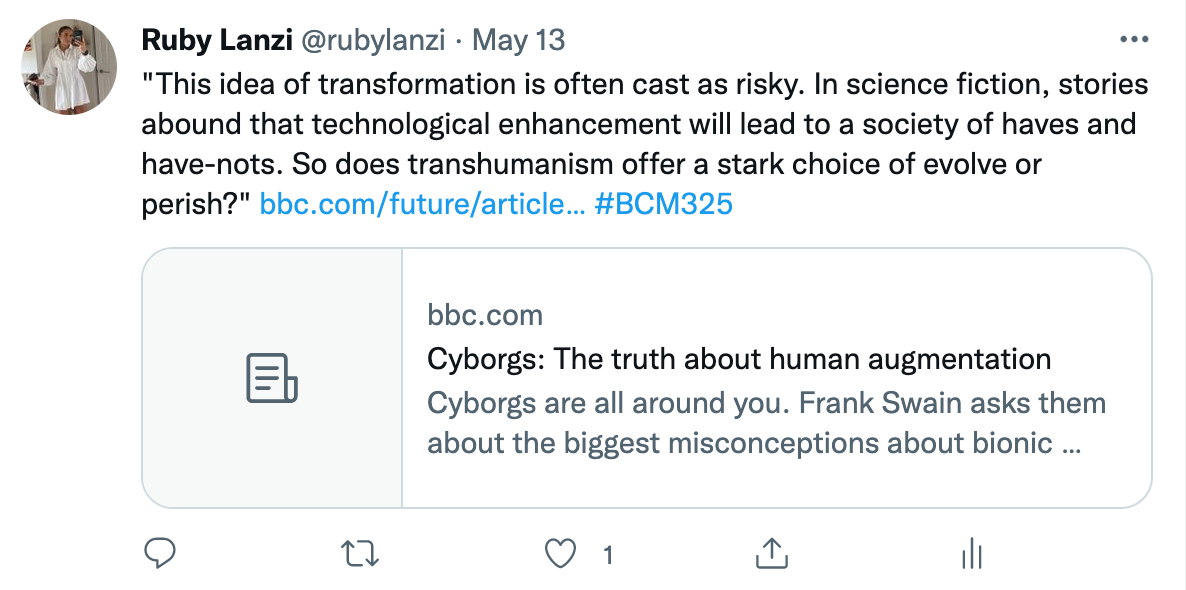Click the bbc.com domain in card
The height and width of the screenshot is (590, 1186).
coord(485,316)
